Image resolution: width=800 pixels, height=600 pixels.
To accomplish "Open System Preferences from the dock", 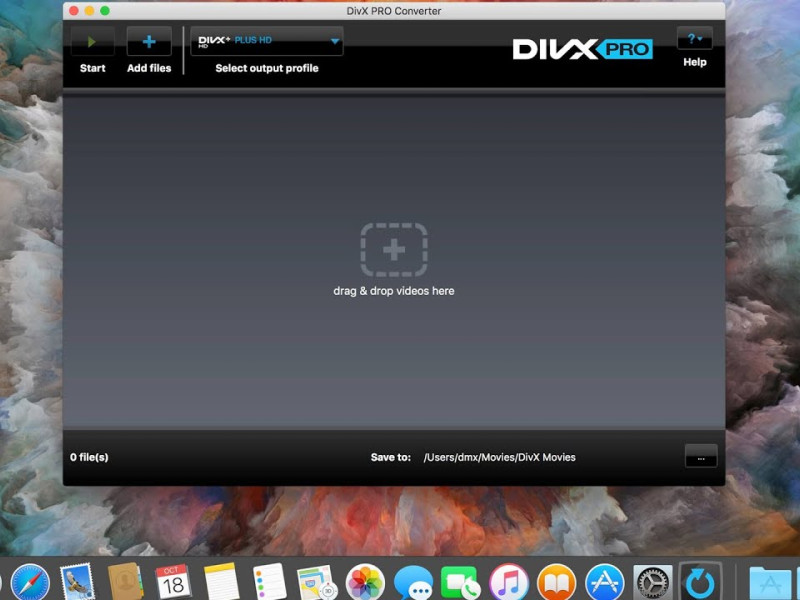I will click(653, 583).
